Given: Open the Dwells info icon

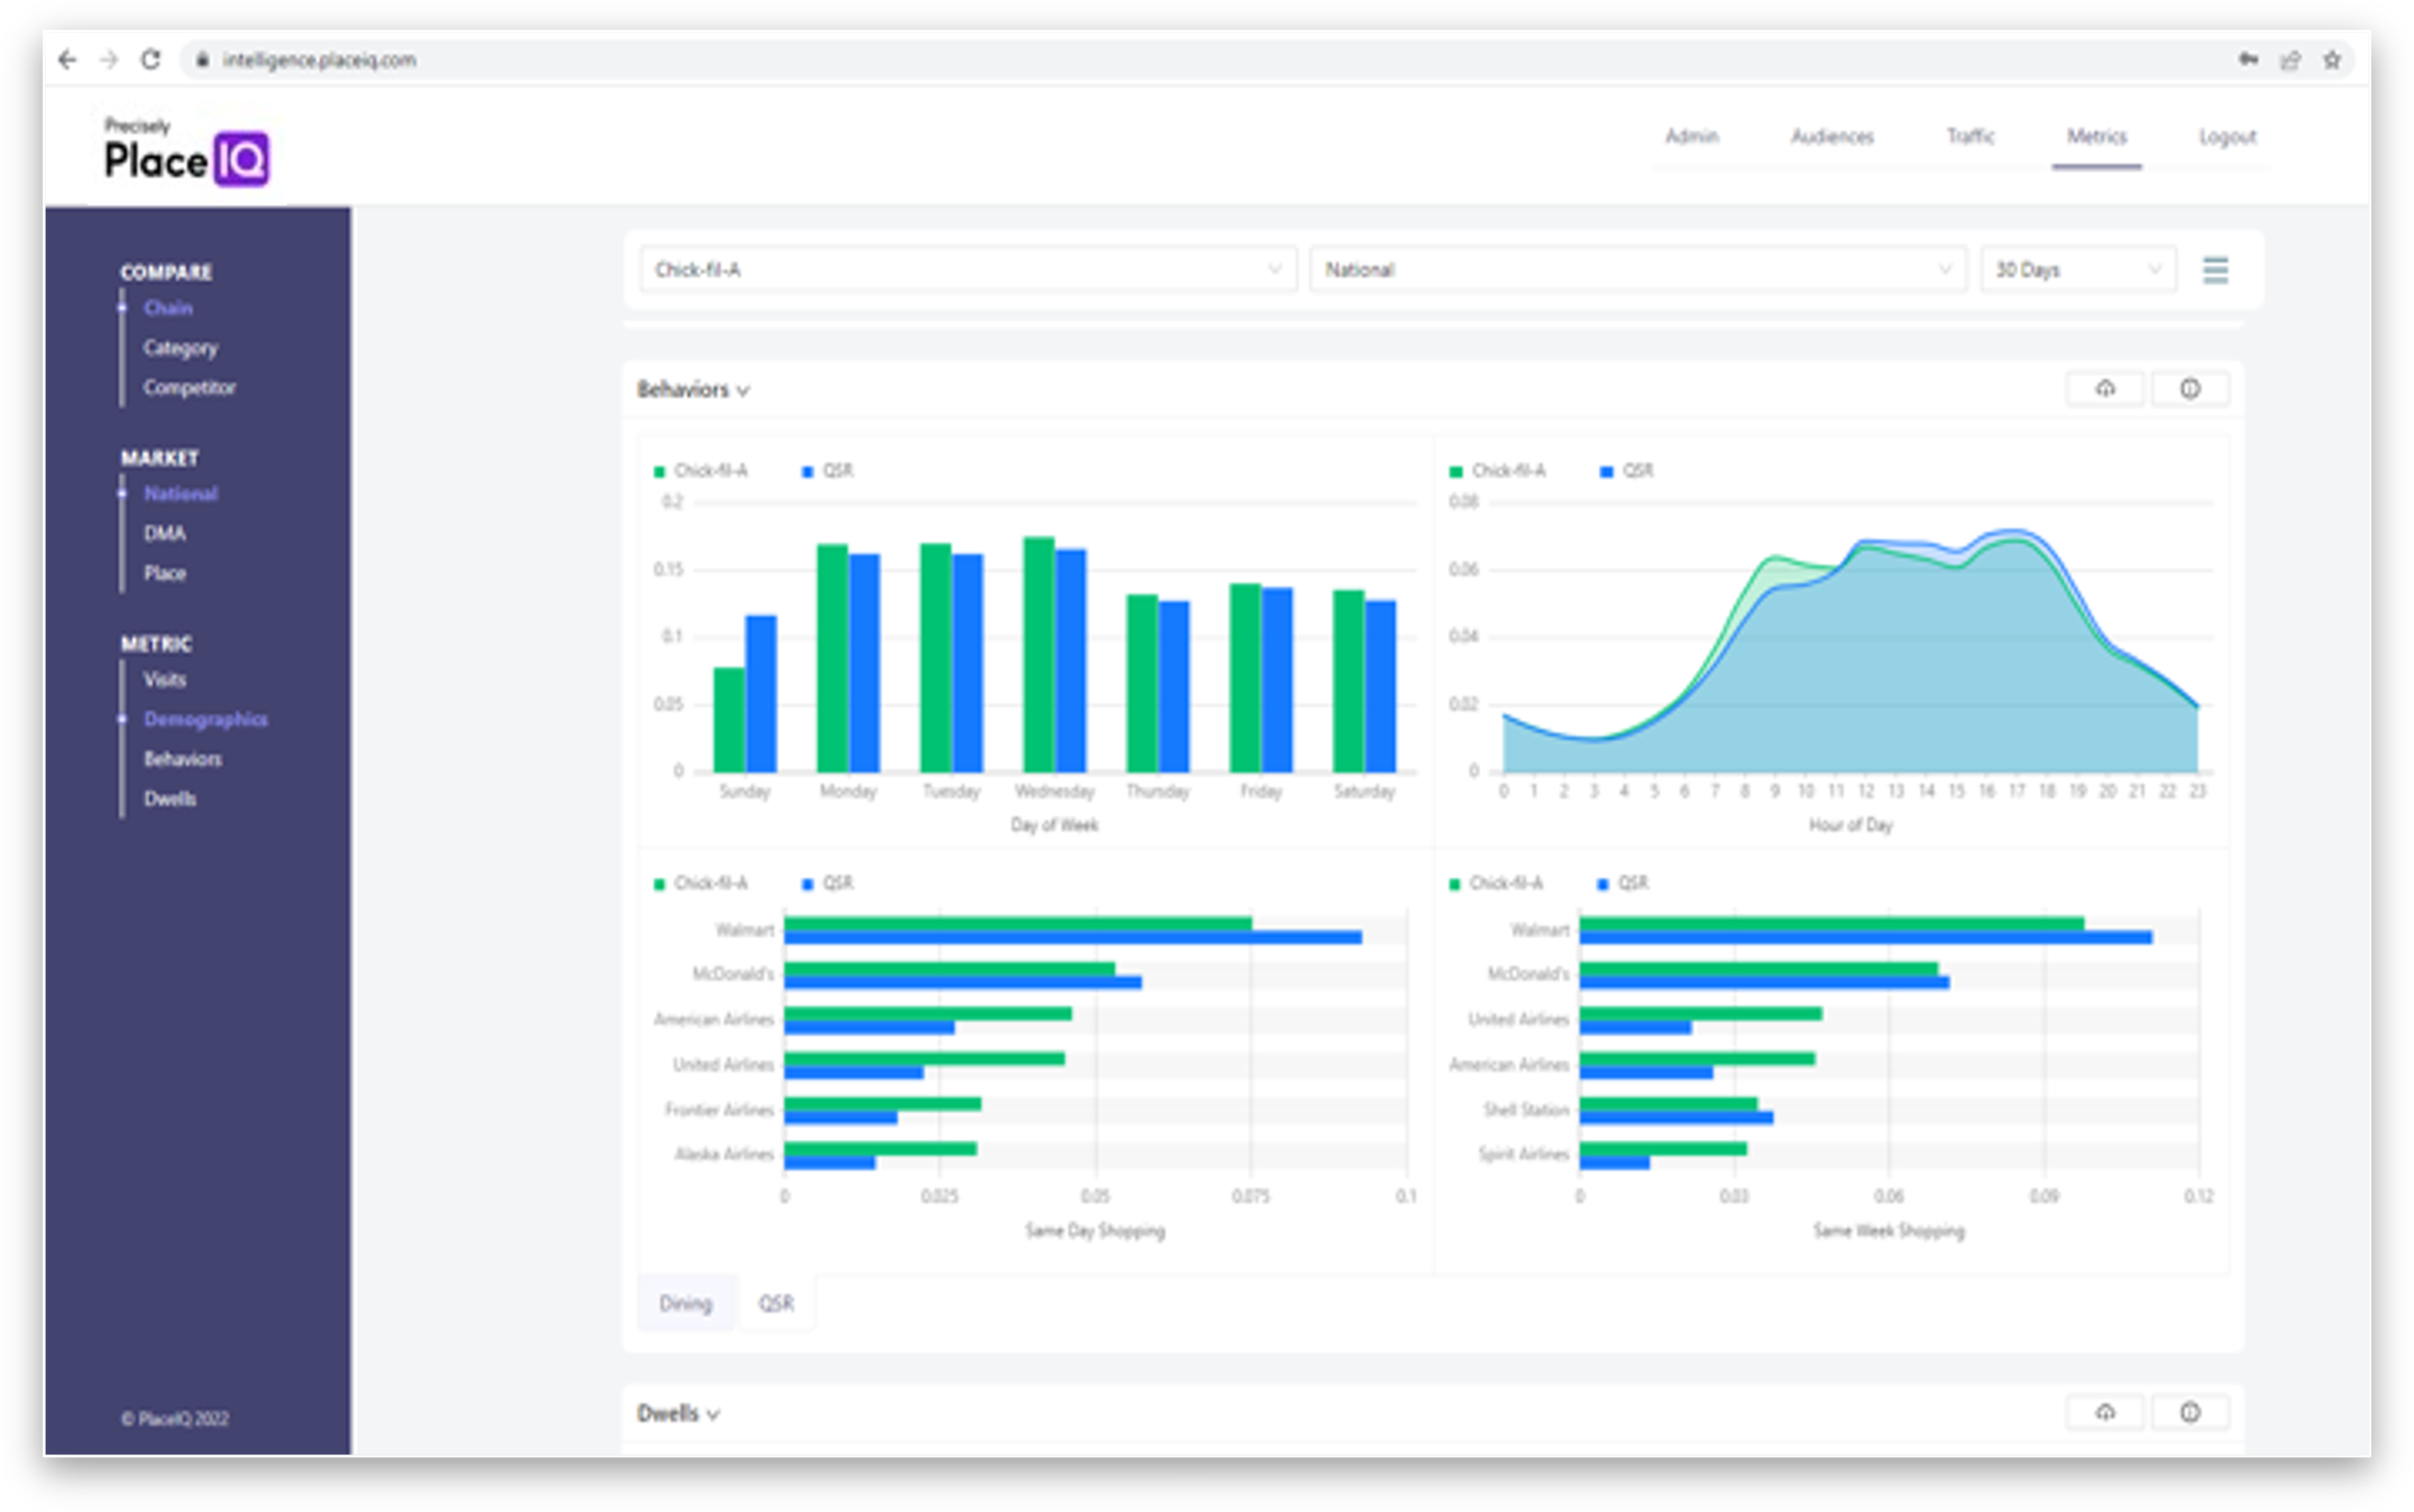Looking at the screenshot, I should 2191,1412.
